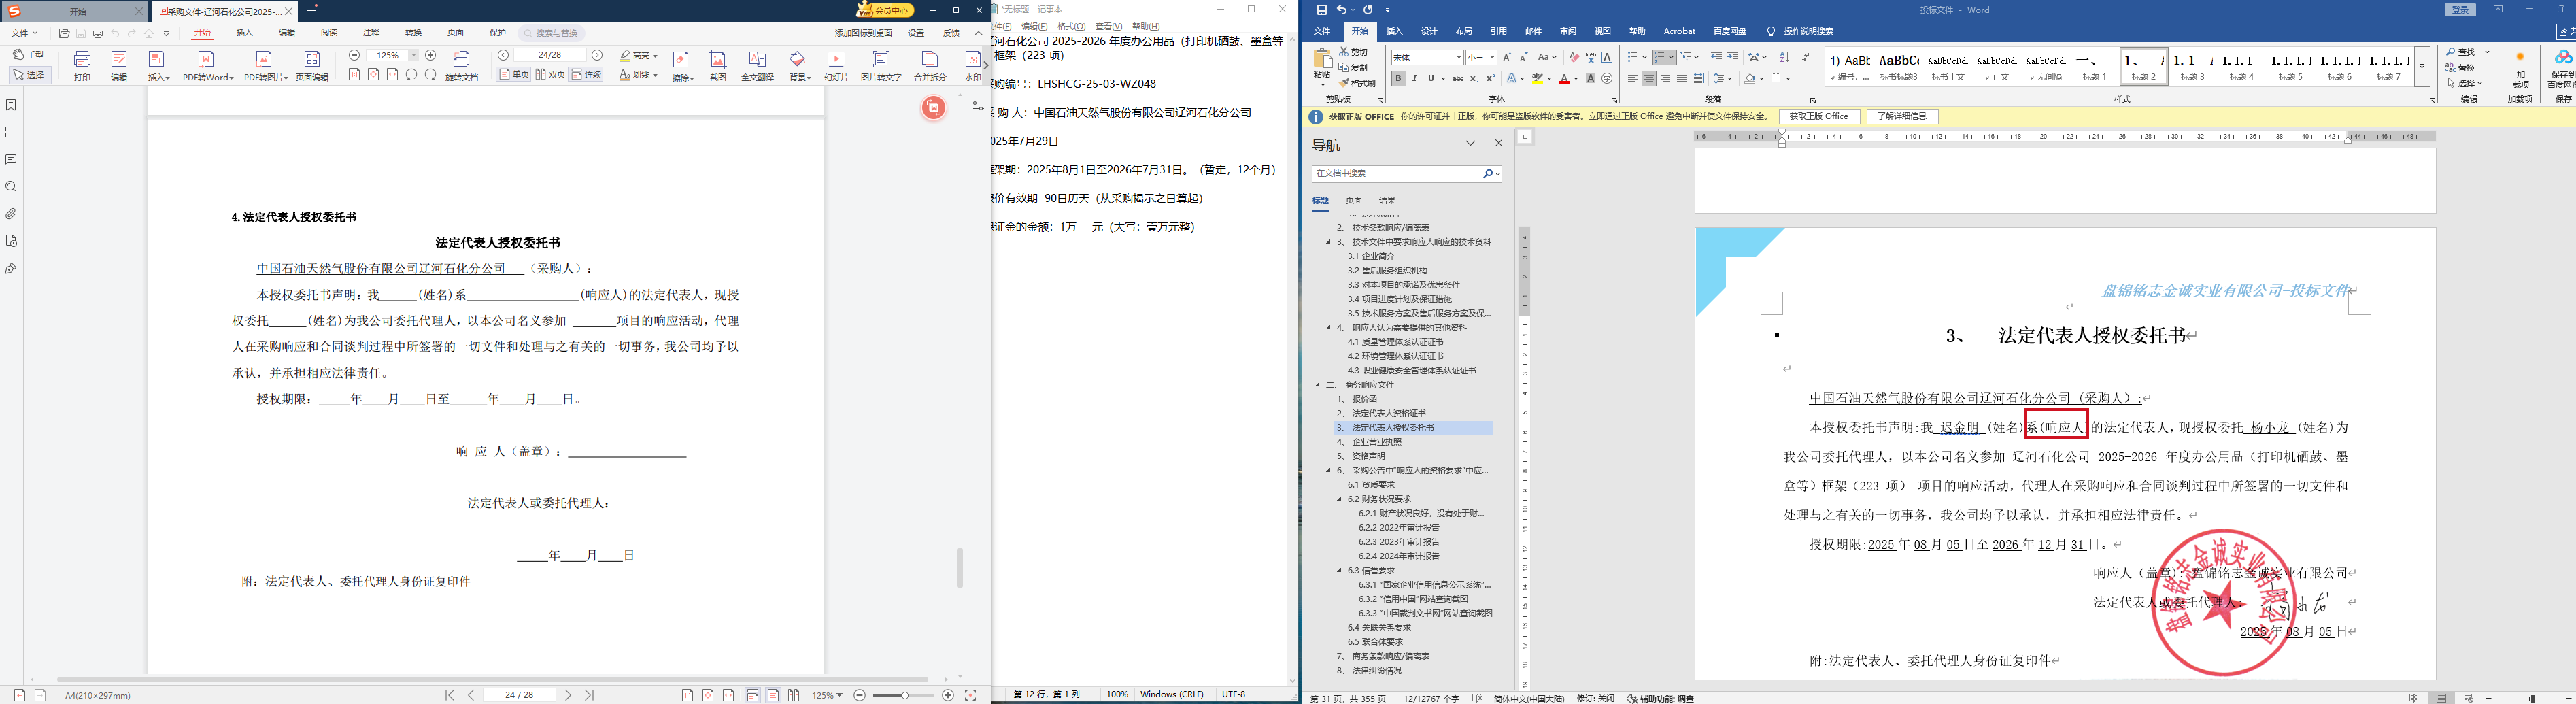Click the Print (打印) button in PDF toolbar
Screen dimensions: 2576x704
point(82,65)
